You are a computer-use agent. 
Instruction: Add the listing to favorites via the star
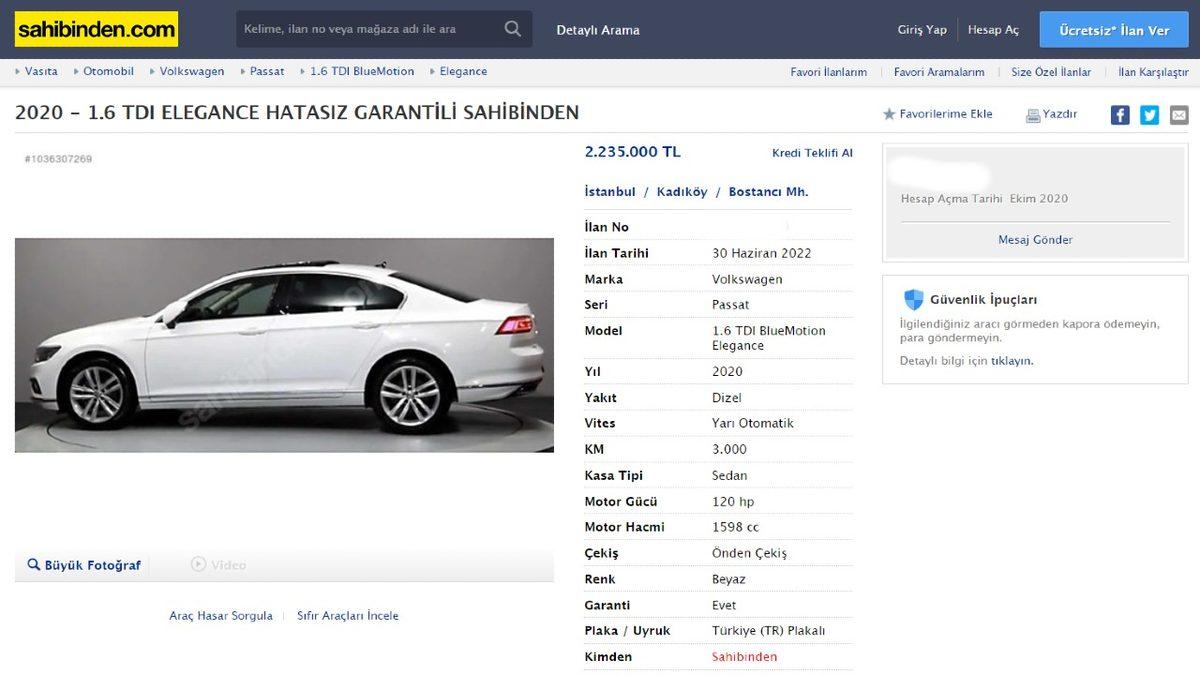[x=889, y=114]
